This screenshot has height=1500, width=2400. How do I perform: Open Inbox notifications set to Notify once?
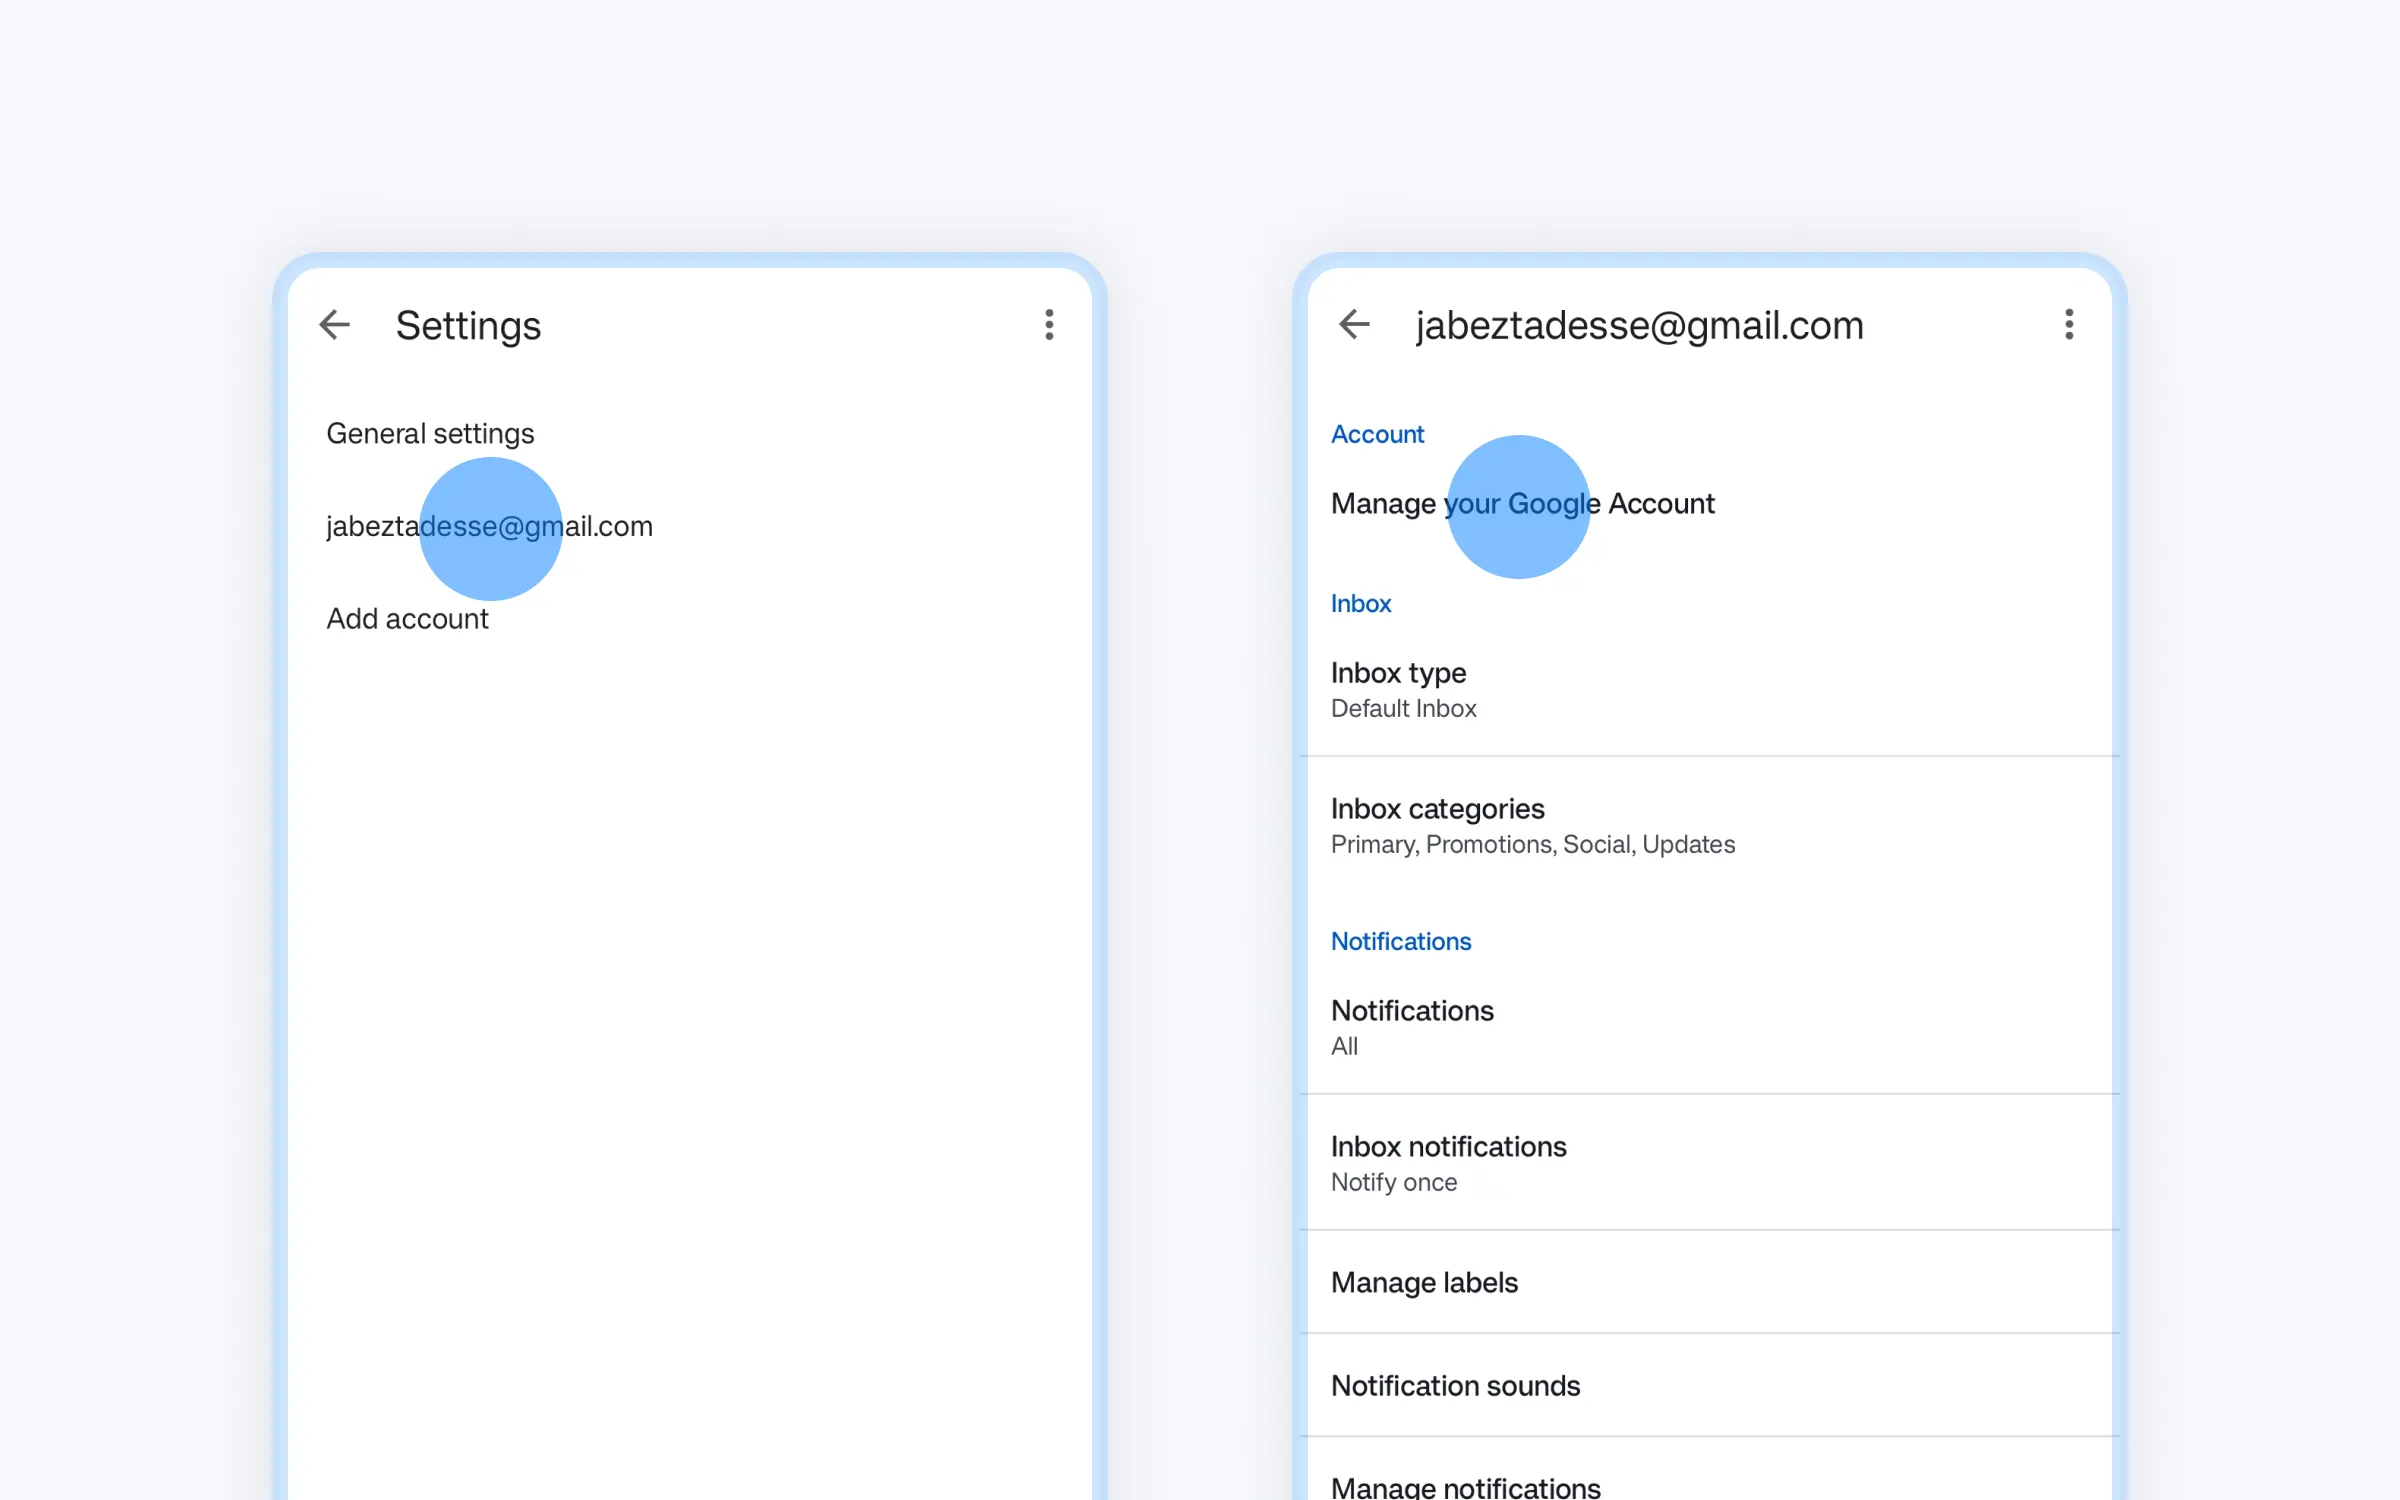coord(1710,1163)
